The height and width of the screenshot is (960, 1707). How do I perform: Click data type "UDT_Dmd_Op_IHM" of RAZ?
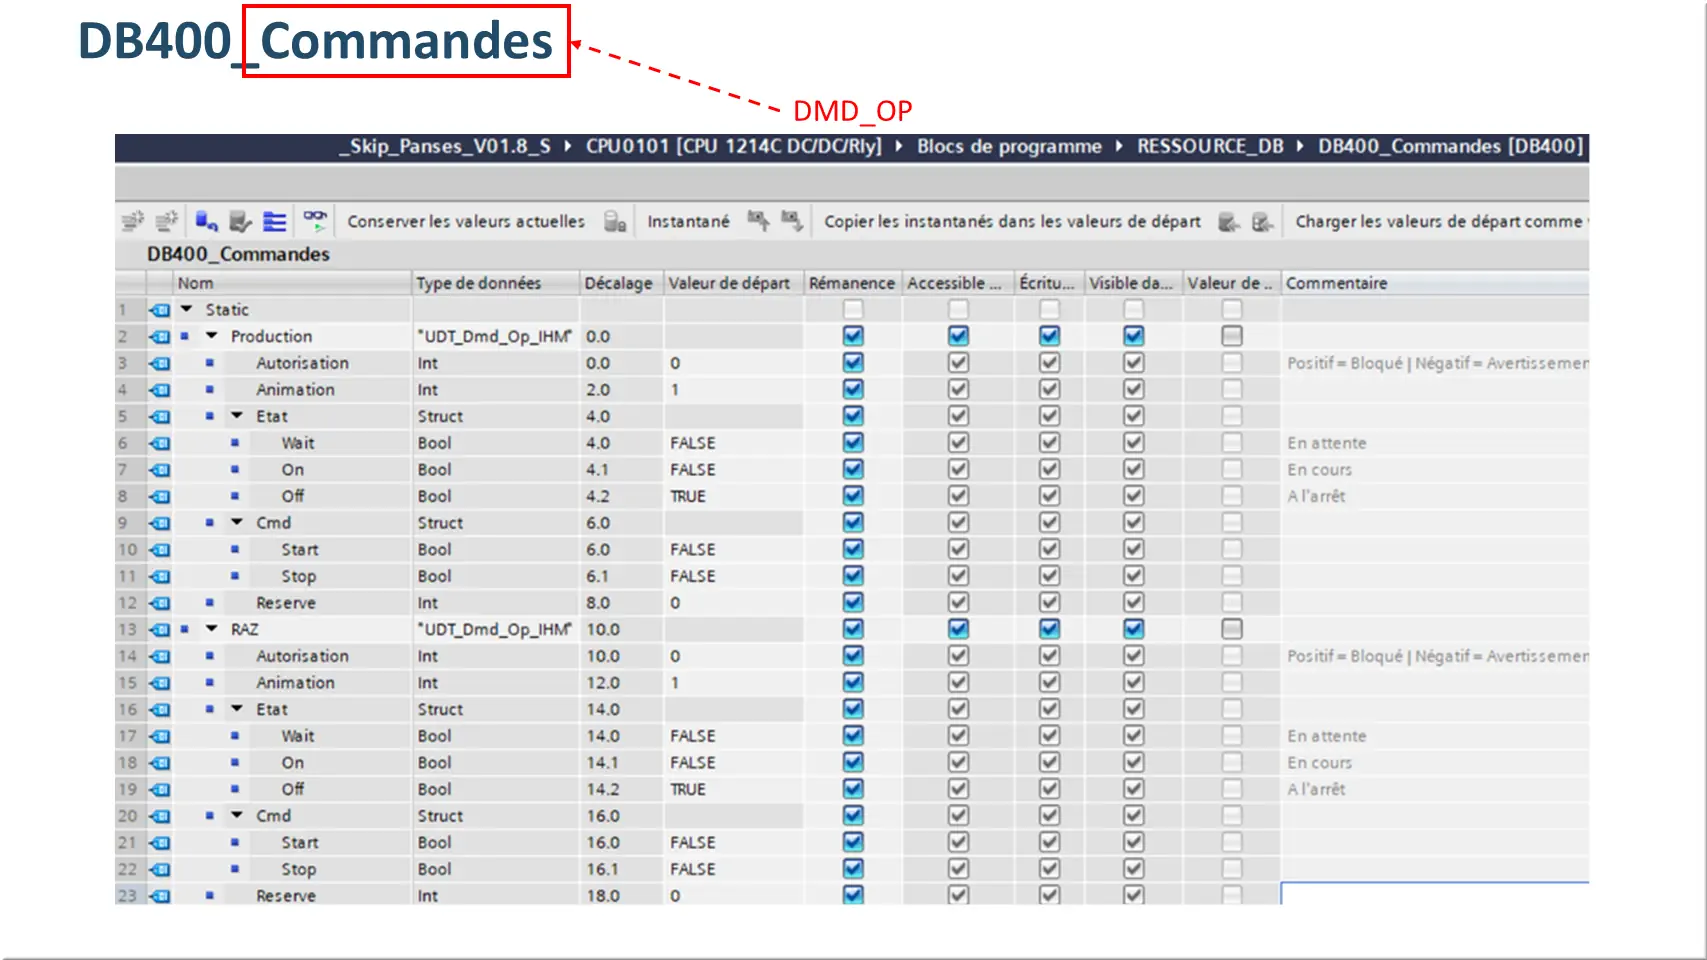pyautogui.click(x=495, y=629)
